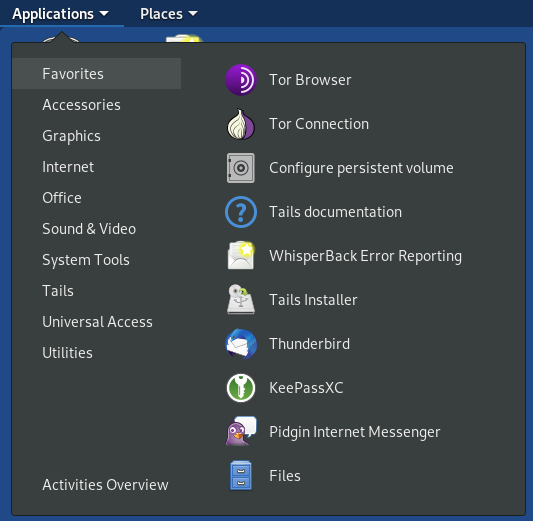This screenshot has height=521, width=533.
Task: Click the Tor Connection onion icon
Action: pos(241,124)
